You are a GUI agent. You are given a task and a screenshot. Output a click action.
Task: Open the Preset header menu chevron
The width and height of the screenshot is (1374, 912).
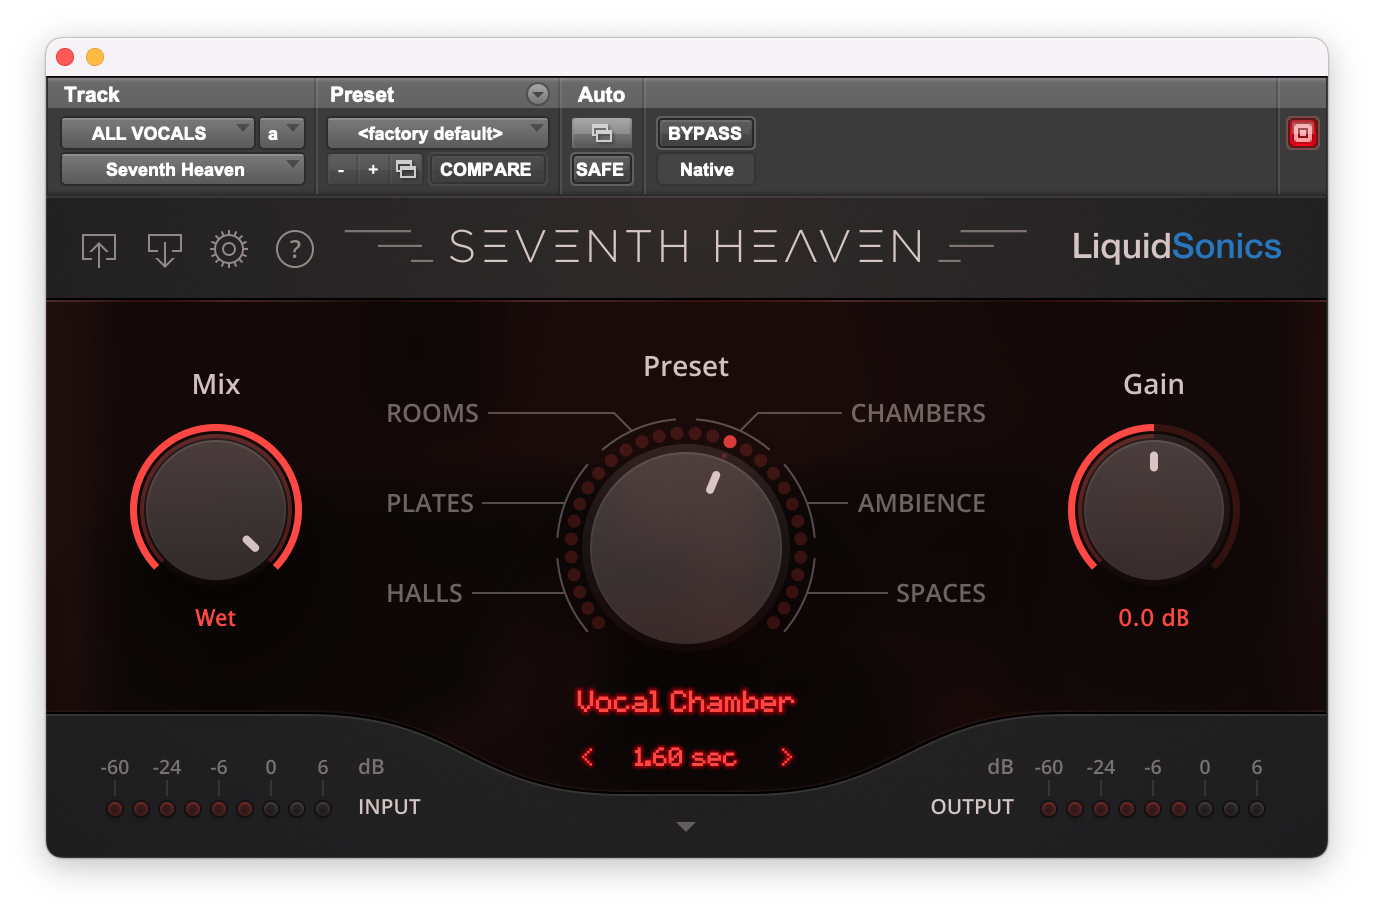(x=538, y=94)
